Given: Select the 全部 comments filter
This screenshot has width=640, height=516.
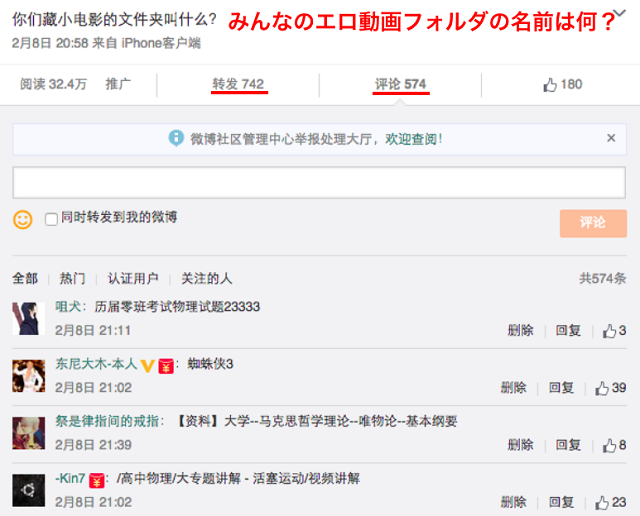Looking at the screenshot, I should pyautogui.click(x=25, y=278).
